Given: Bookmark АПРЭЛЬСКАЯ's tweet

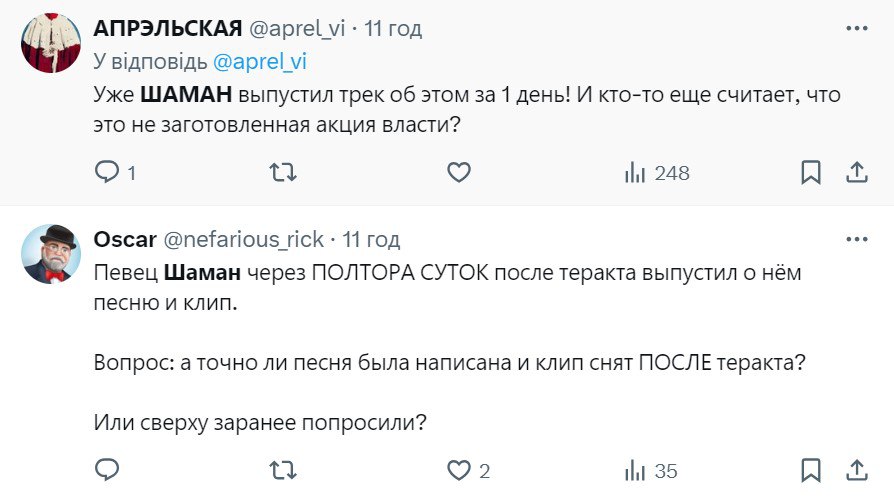Looking at the screenshot, I should (x=811, y=173).
